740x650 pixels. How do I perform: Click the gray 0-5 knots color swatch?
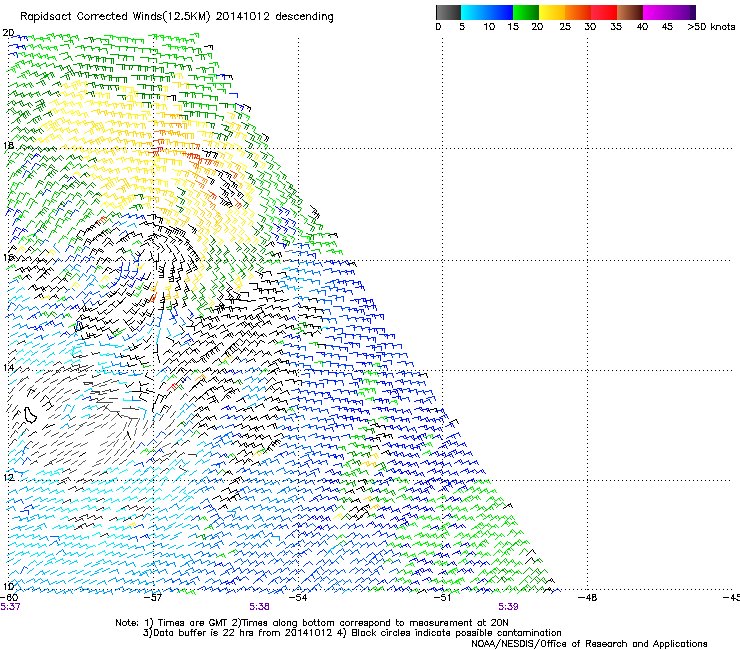pos(448,12)
